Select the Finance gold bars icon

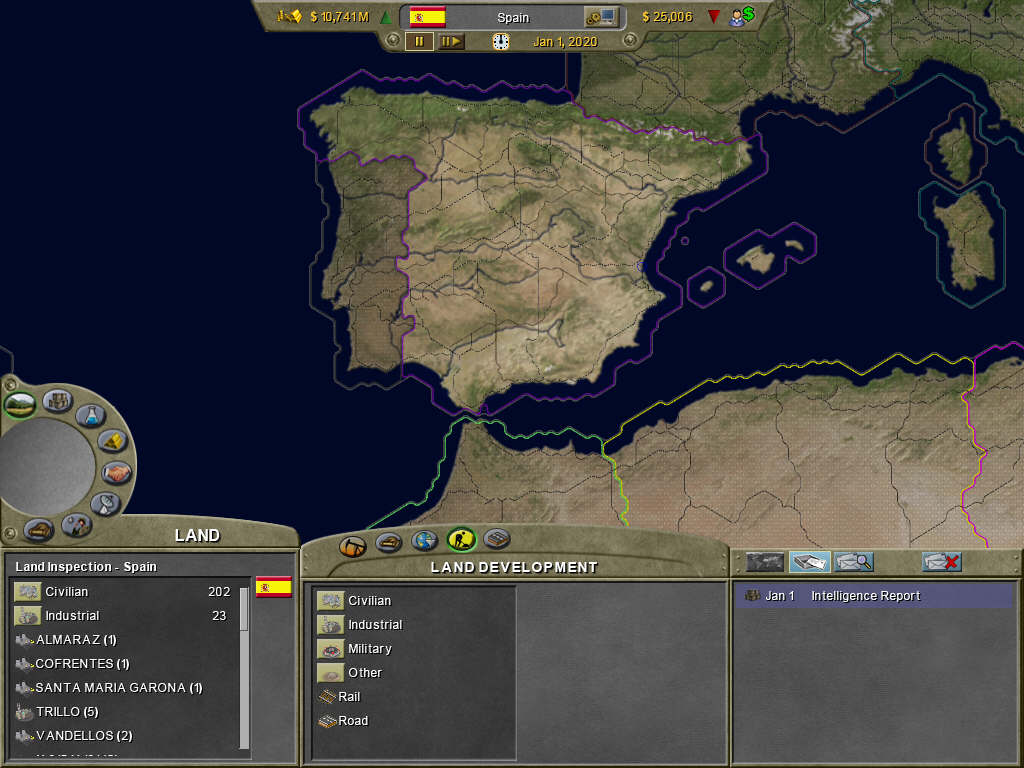point(113,440)
